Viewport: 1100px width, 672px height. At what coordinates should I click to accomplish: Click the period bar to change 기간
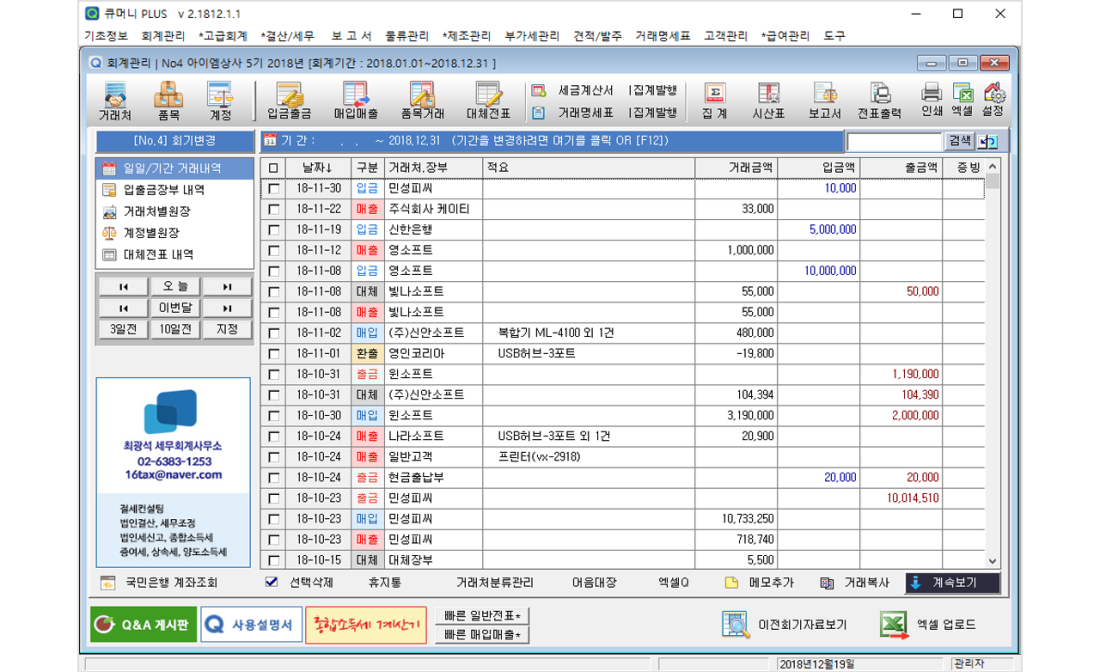click(551, 141)
